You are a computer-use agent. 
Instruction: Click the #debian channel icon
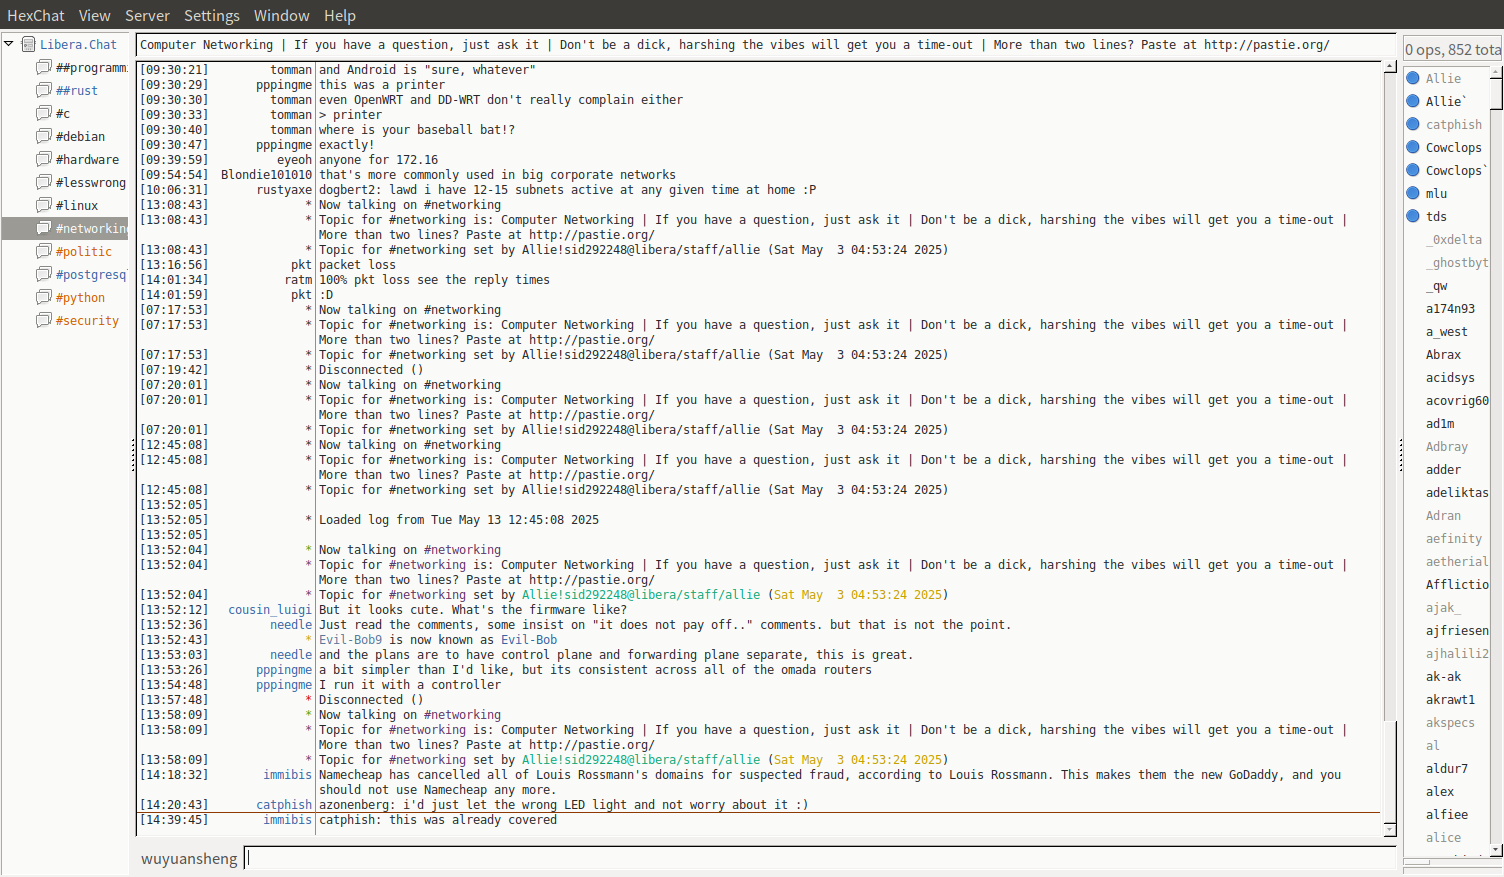(43, 136)
